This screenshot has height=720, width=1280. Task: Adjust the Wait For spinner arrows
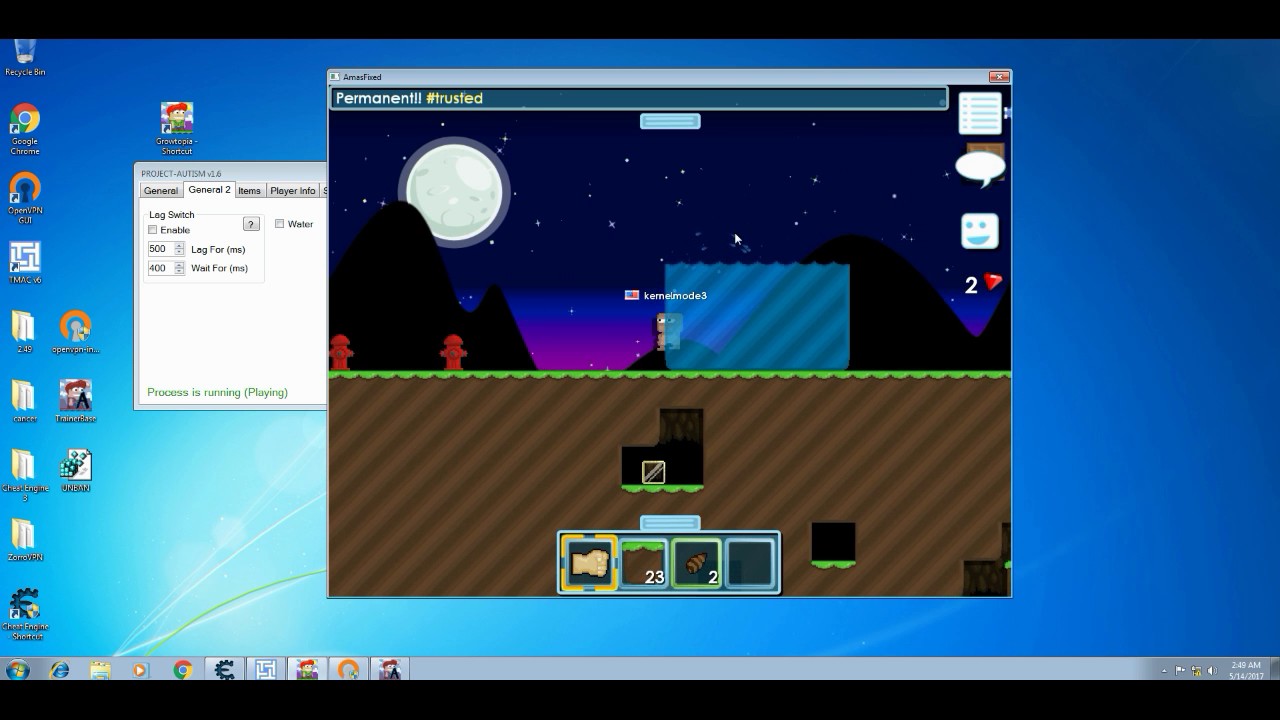pos(180,268)
